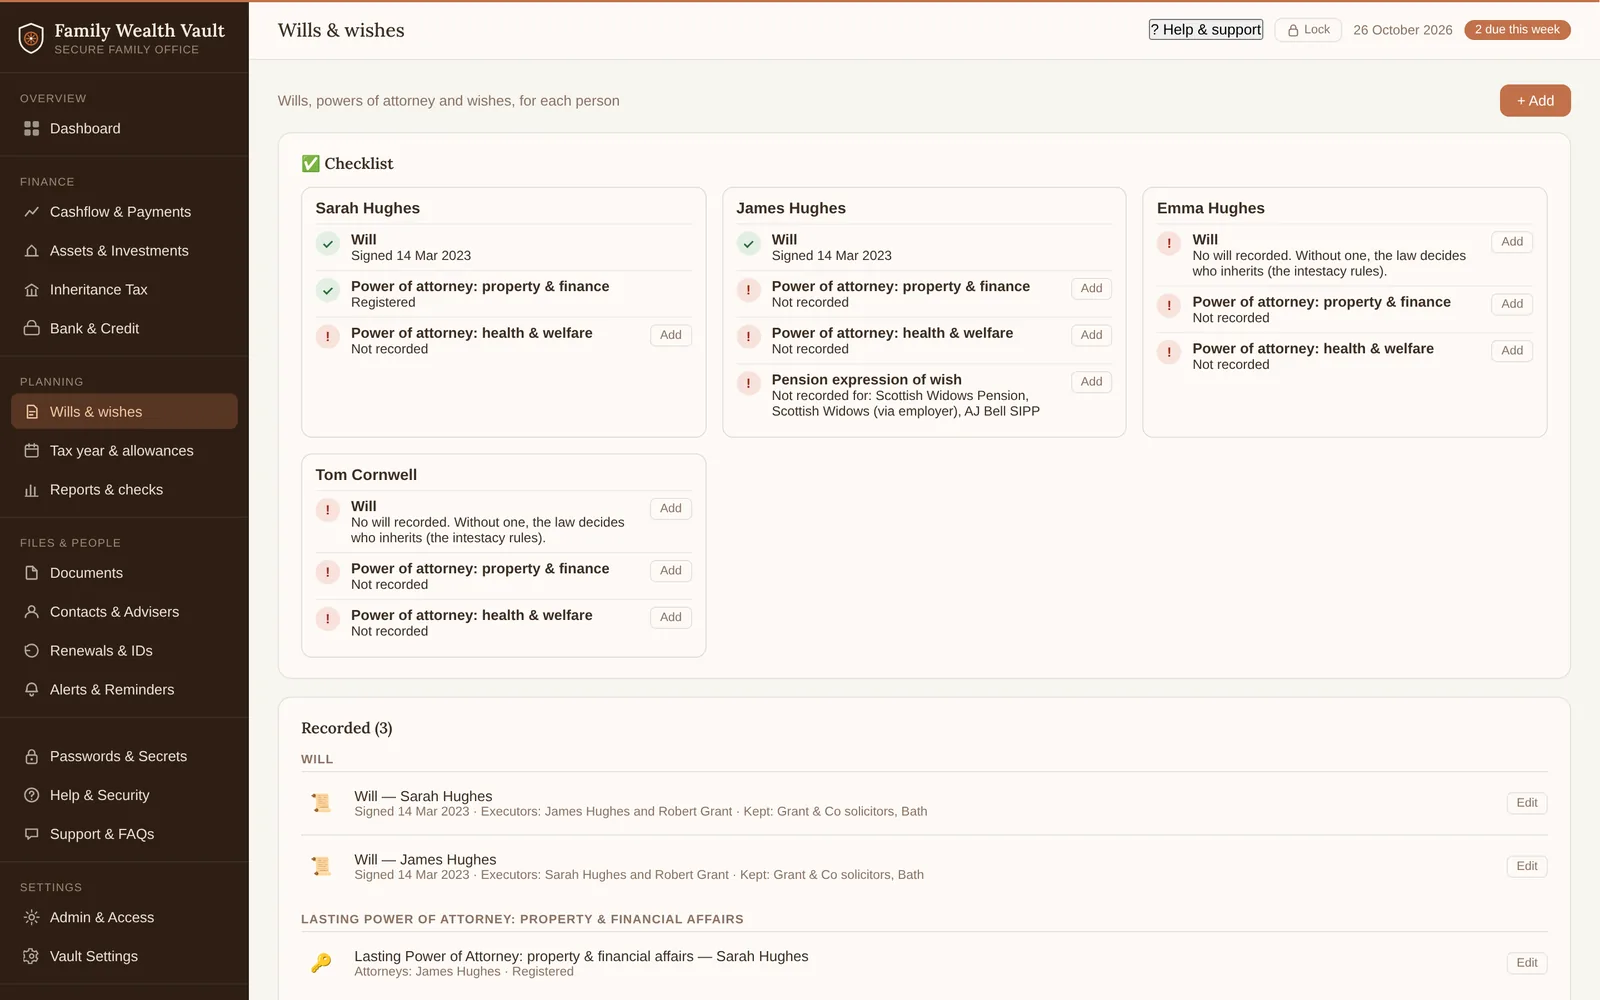Click the 2 due this week badge

coord(1517,30)
